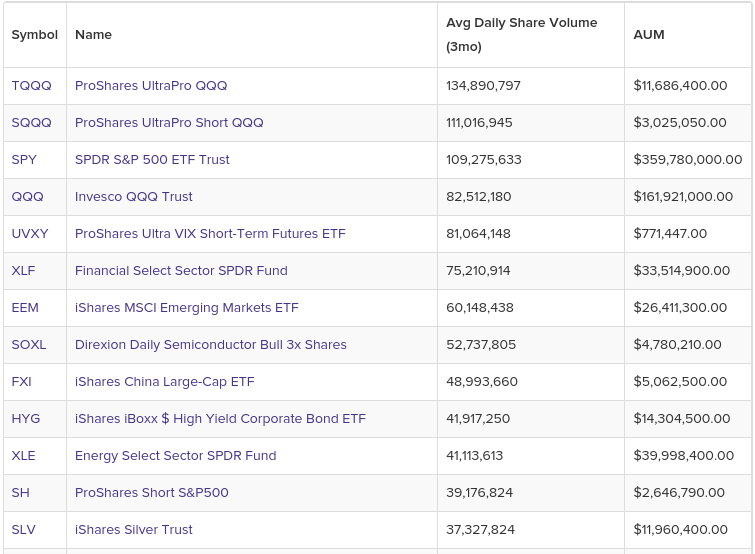755x554 pixels.
Task: Open iShares China Large-Cap ETF link
Action: point(165,382)
